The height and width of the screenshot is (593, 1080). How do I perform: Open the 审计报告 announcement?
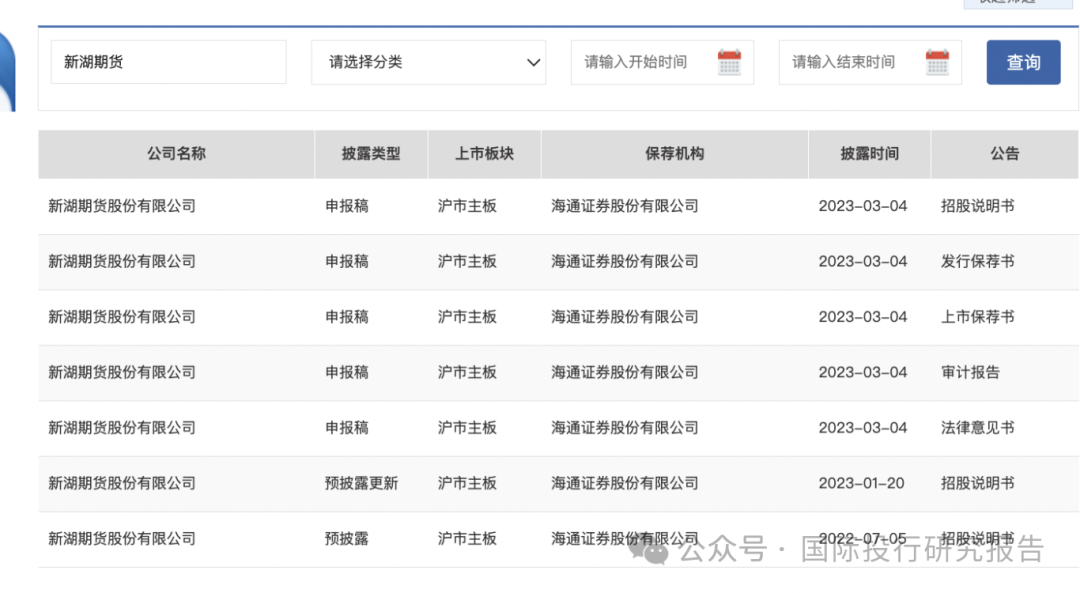(970, 372)
